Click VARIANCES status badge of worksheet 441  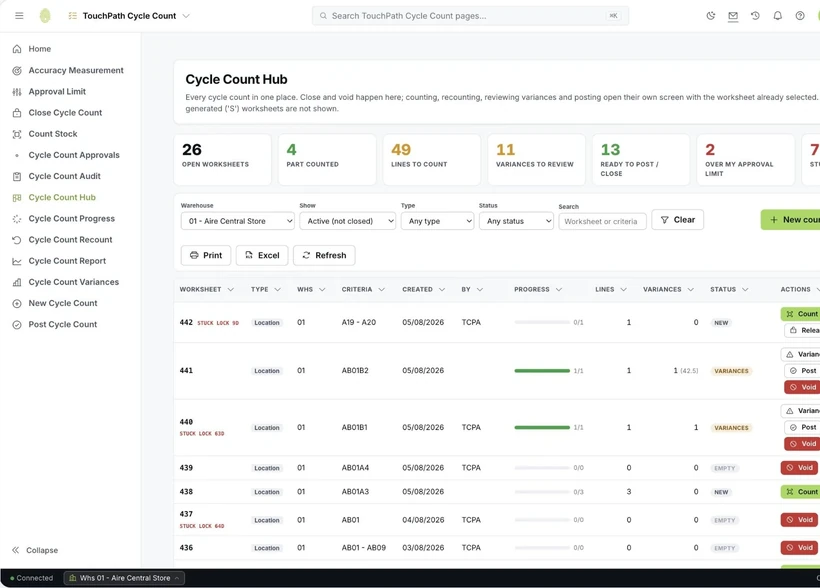731,371
